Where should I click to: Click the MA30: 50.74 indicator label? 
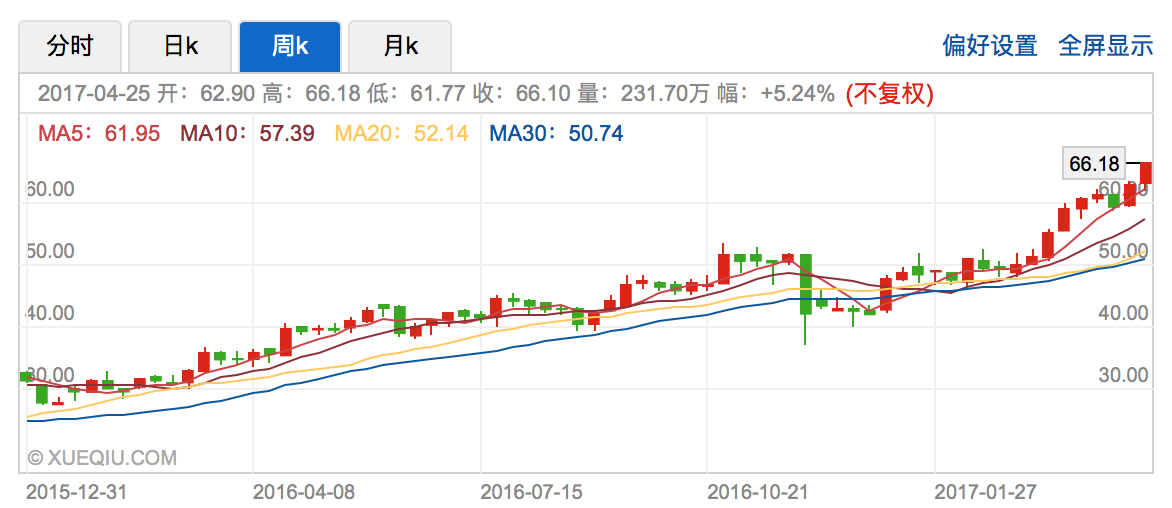[x=556, y=133]
